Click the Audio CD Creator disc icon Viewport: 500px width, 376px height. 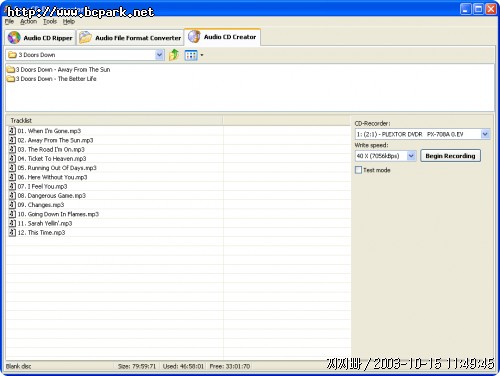pos(194,37)
